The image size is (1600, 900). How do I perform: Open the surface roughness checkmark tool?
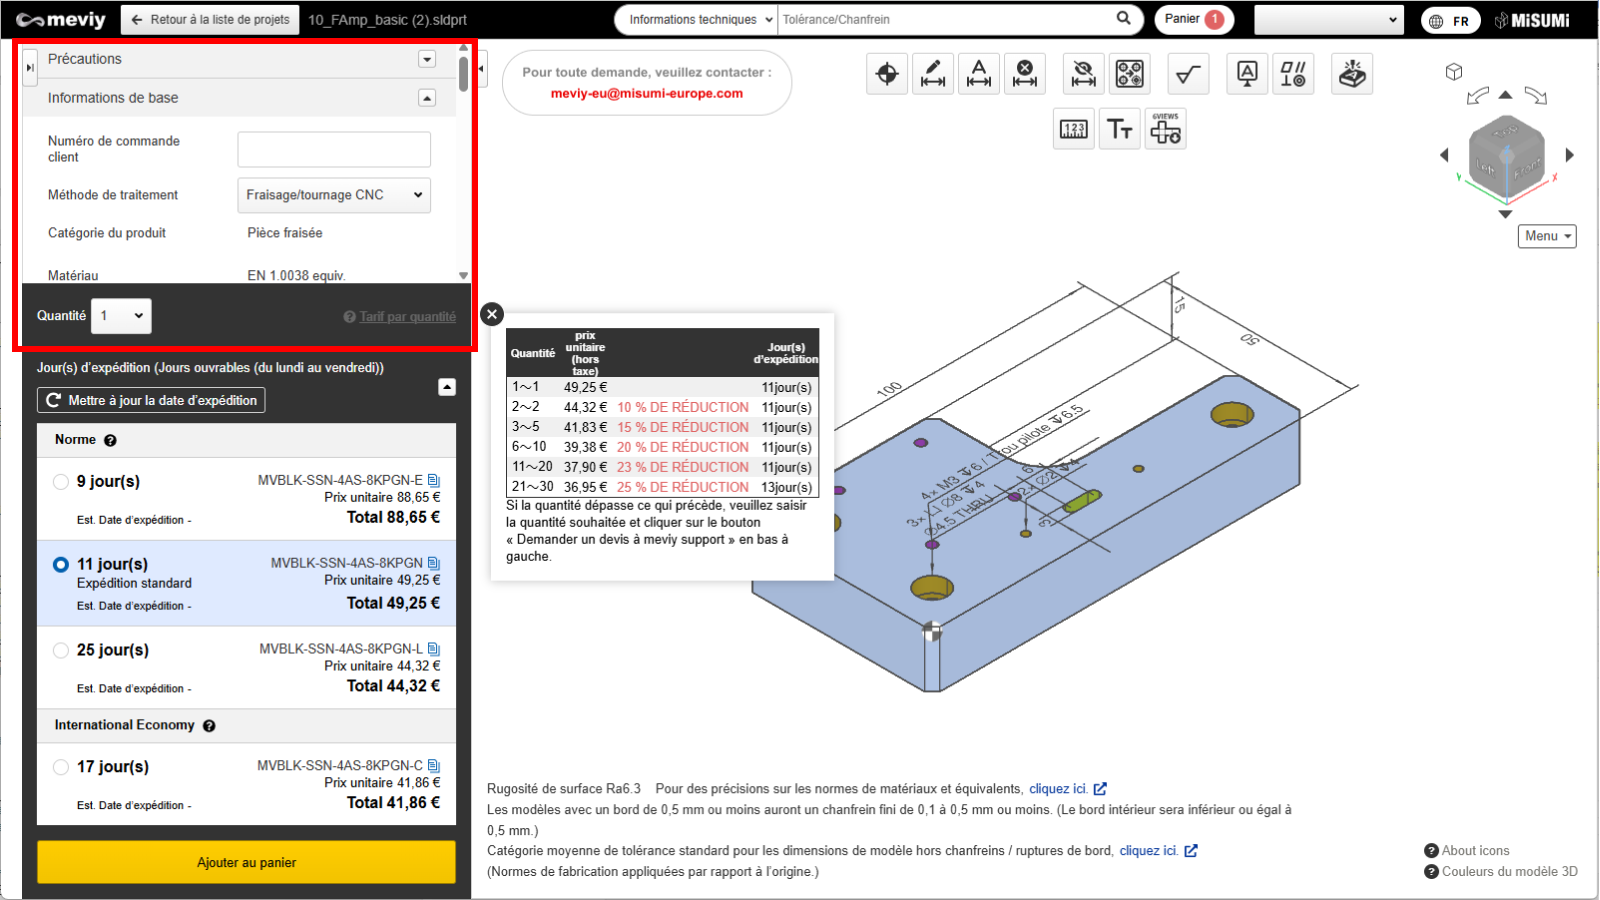point(1187,74)
